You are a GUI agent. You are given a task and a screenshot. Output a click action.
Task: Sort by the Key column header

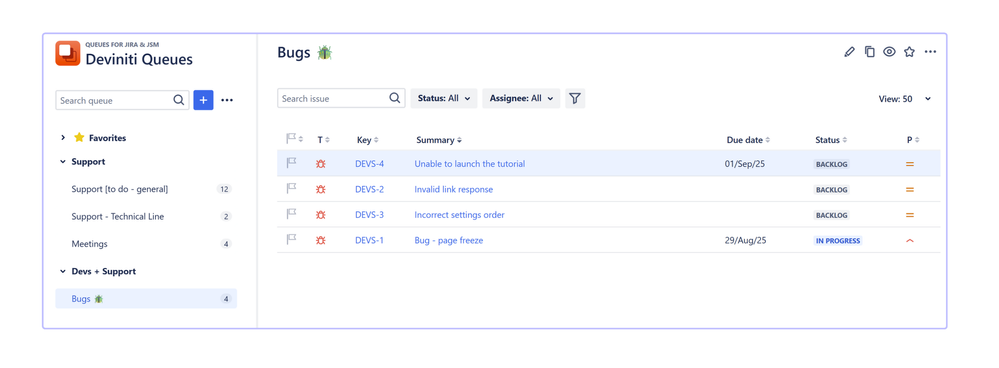368,139
